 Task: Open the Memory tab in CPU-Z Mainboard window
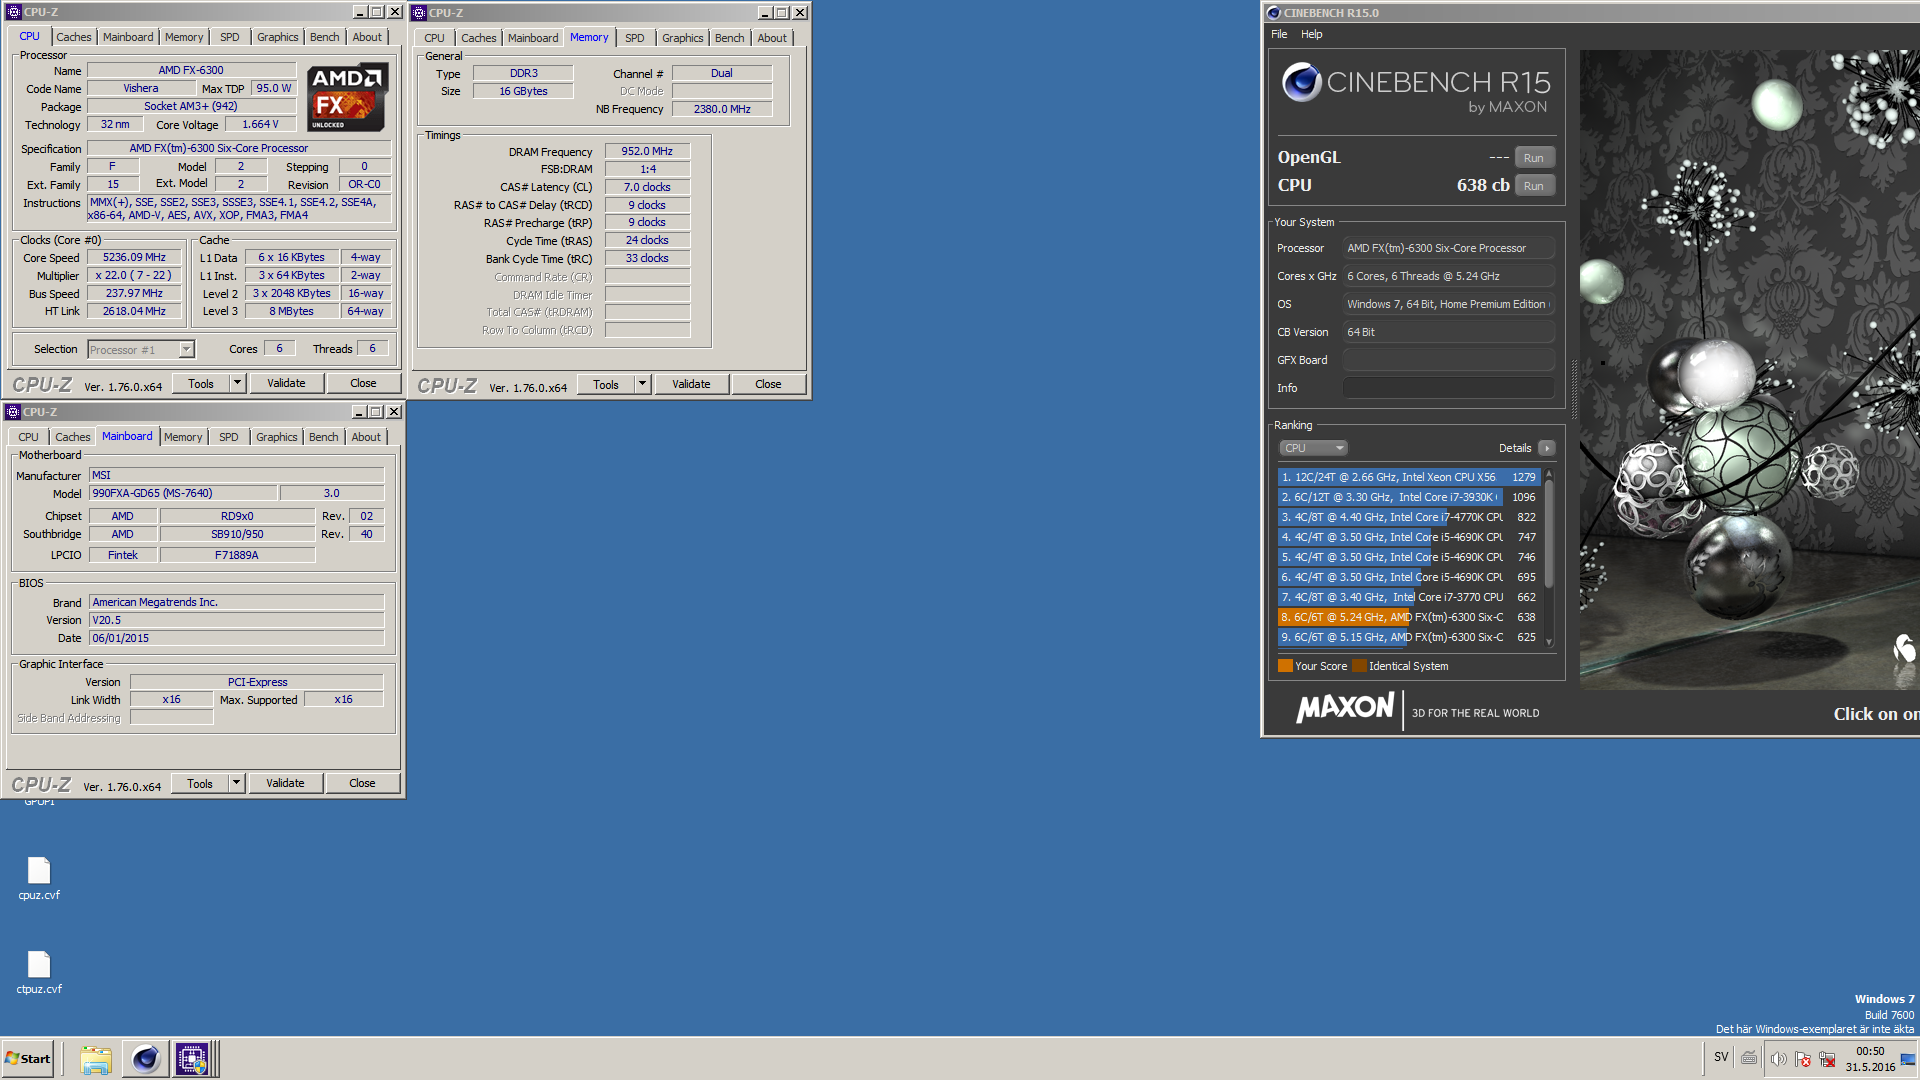183,437
